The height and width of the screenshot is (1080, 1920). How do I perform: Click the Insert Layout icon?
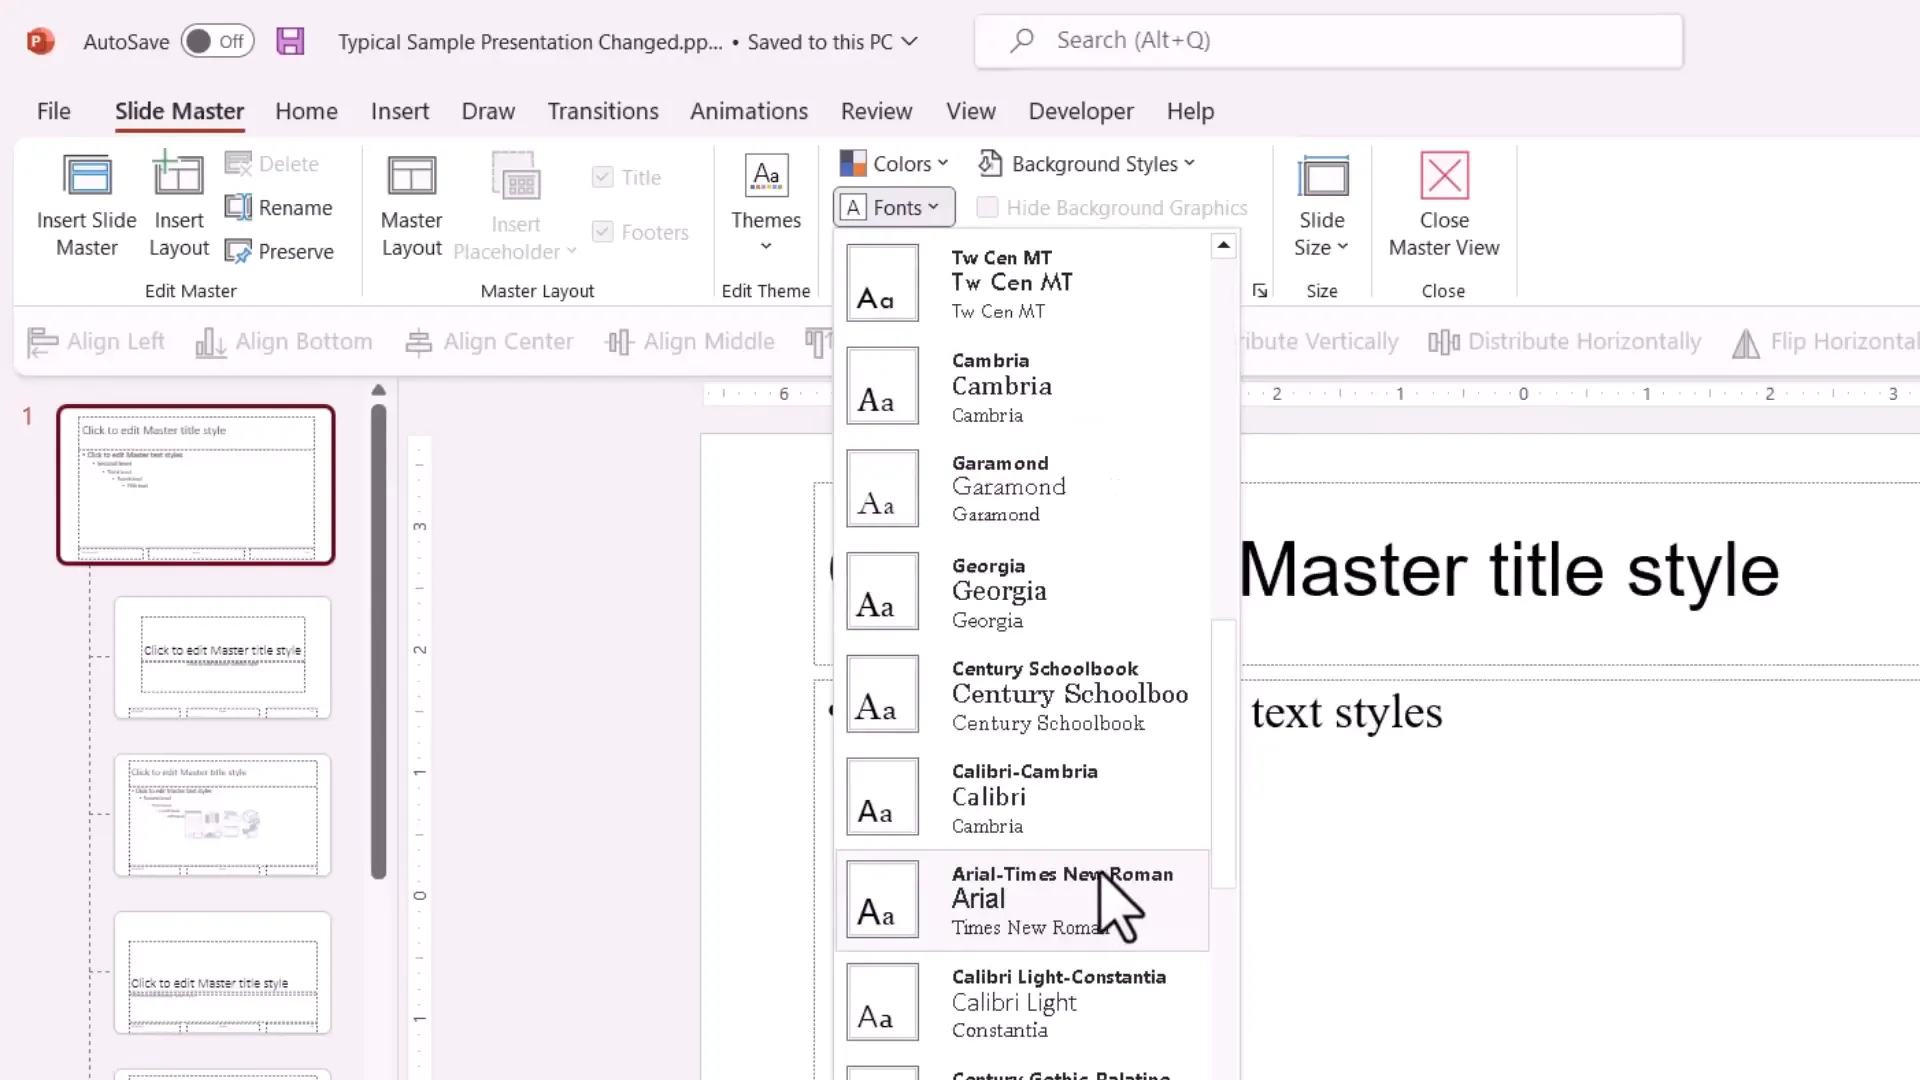[178, 174]
